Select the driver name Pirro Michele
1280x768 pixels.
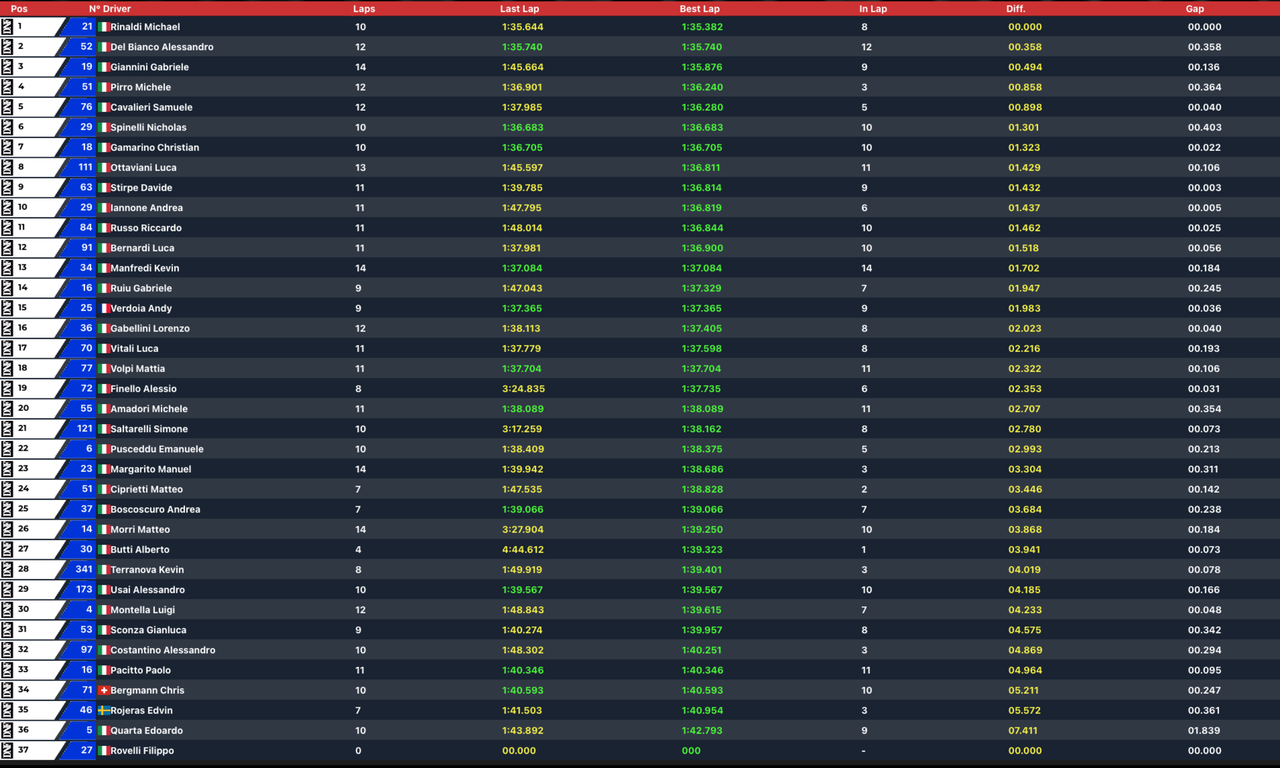(139, 87)
